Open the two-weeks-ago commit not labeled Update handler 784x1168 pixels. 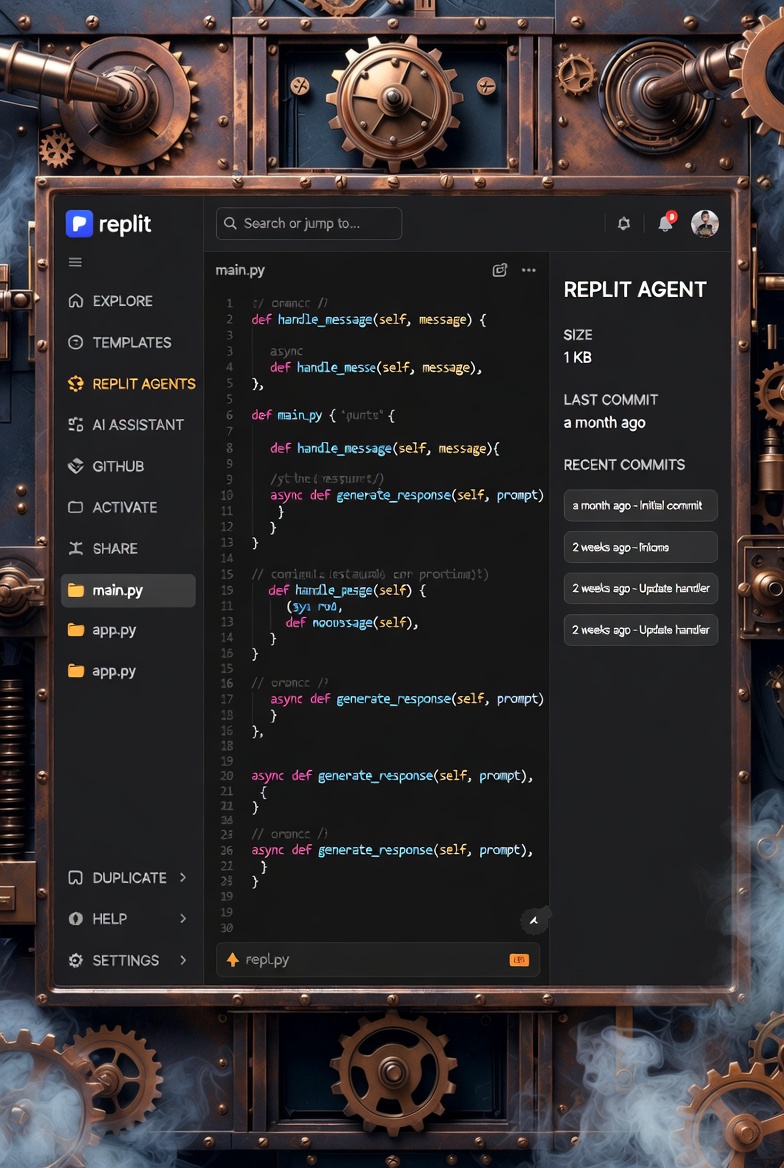(x=640, y=547)
